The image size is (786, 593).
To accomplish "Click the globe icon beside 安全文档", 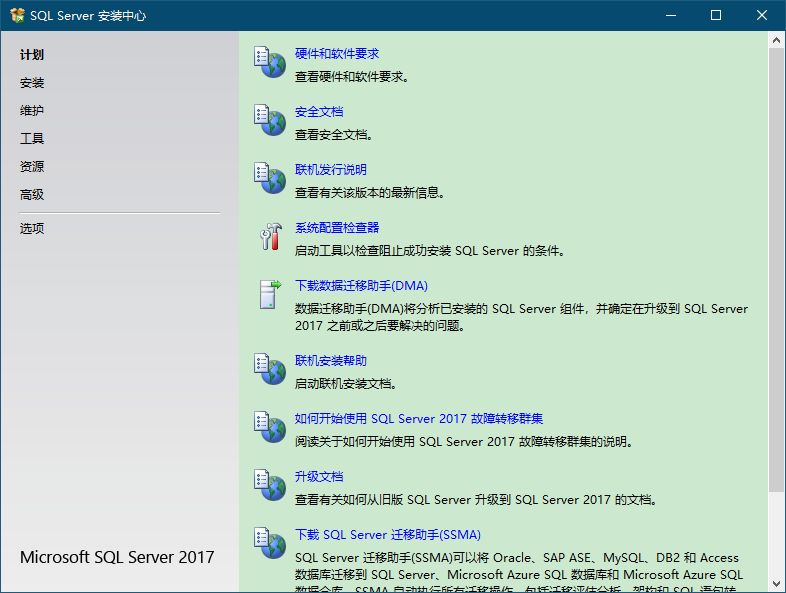I will pyautogui.click(x=270, y=120).
